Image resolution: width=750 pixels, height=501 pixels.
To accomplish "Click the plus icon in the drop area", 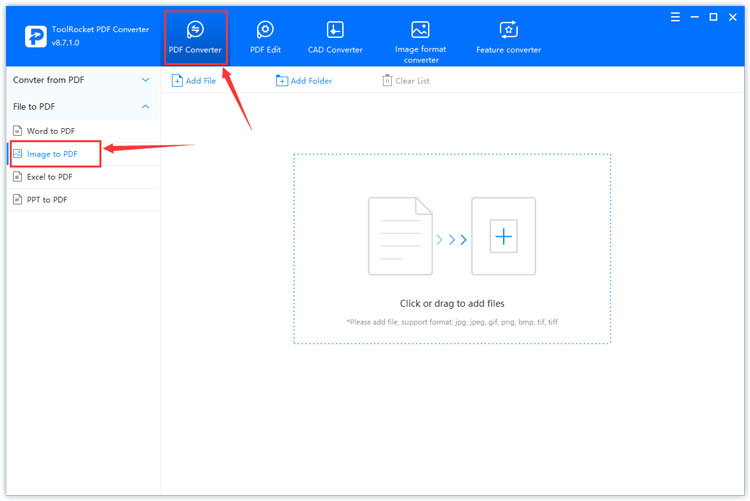I will [504, 236].
